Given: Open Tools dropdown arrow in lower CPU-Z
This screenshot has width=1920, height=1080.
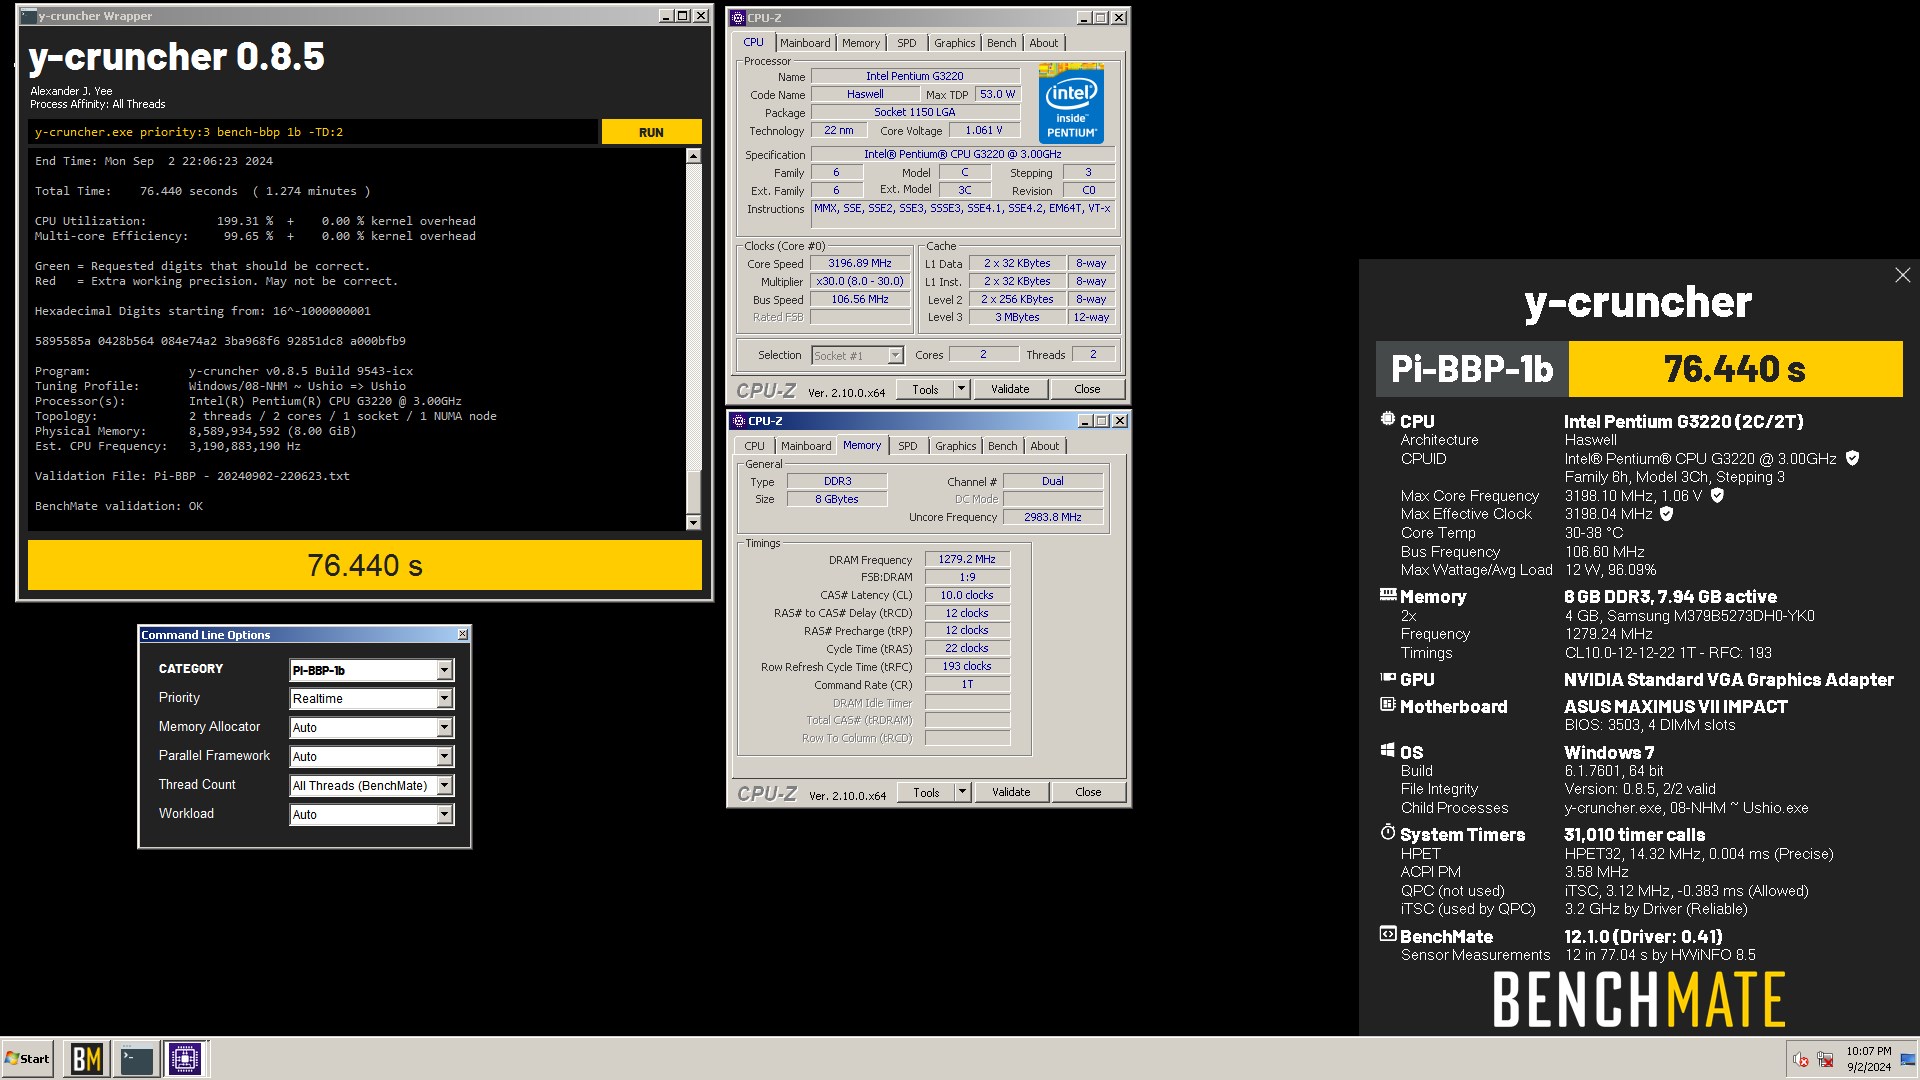Looking at the screenshot, I should point(963,792).
